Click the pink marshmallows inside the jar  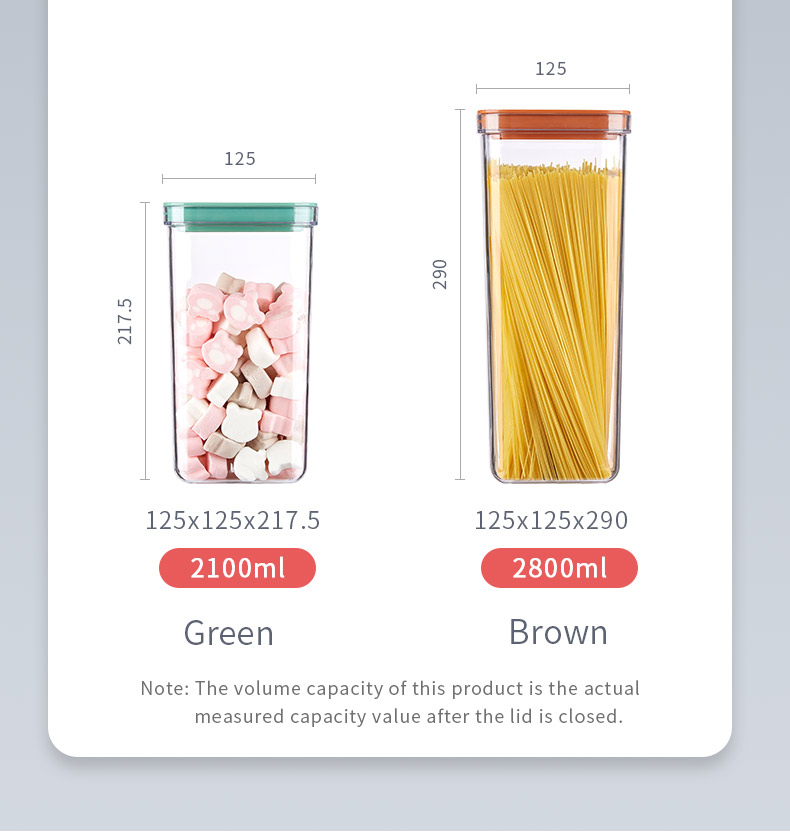[242, 378]
